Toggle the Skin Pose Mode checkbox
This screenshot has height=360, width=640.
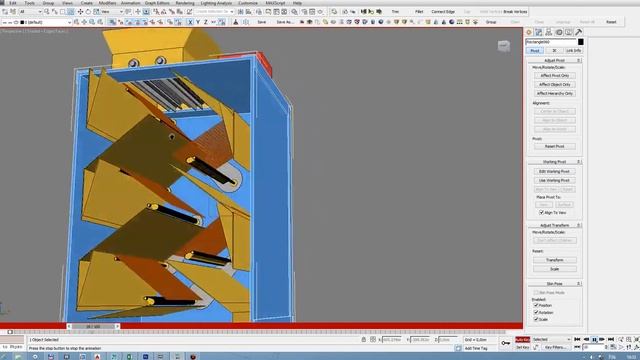coord(536,293)
